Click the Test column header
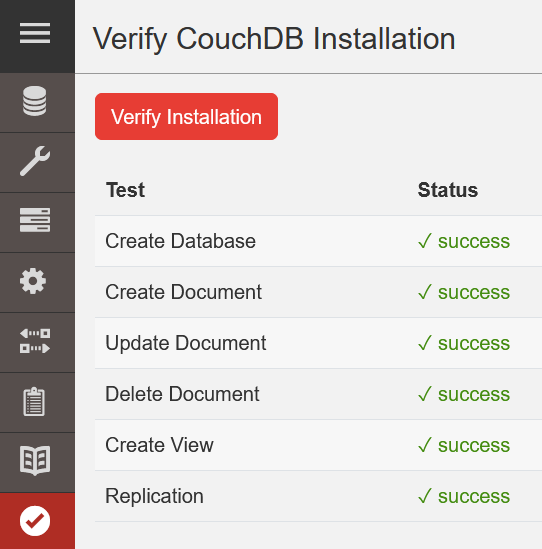This screenshot has width=542, height=549. point(125,190)
